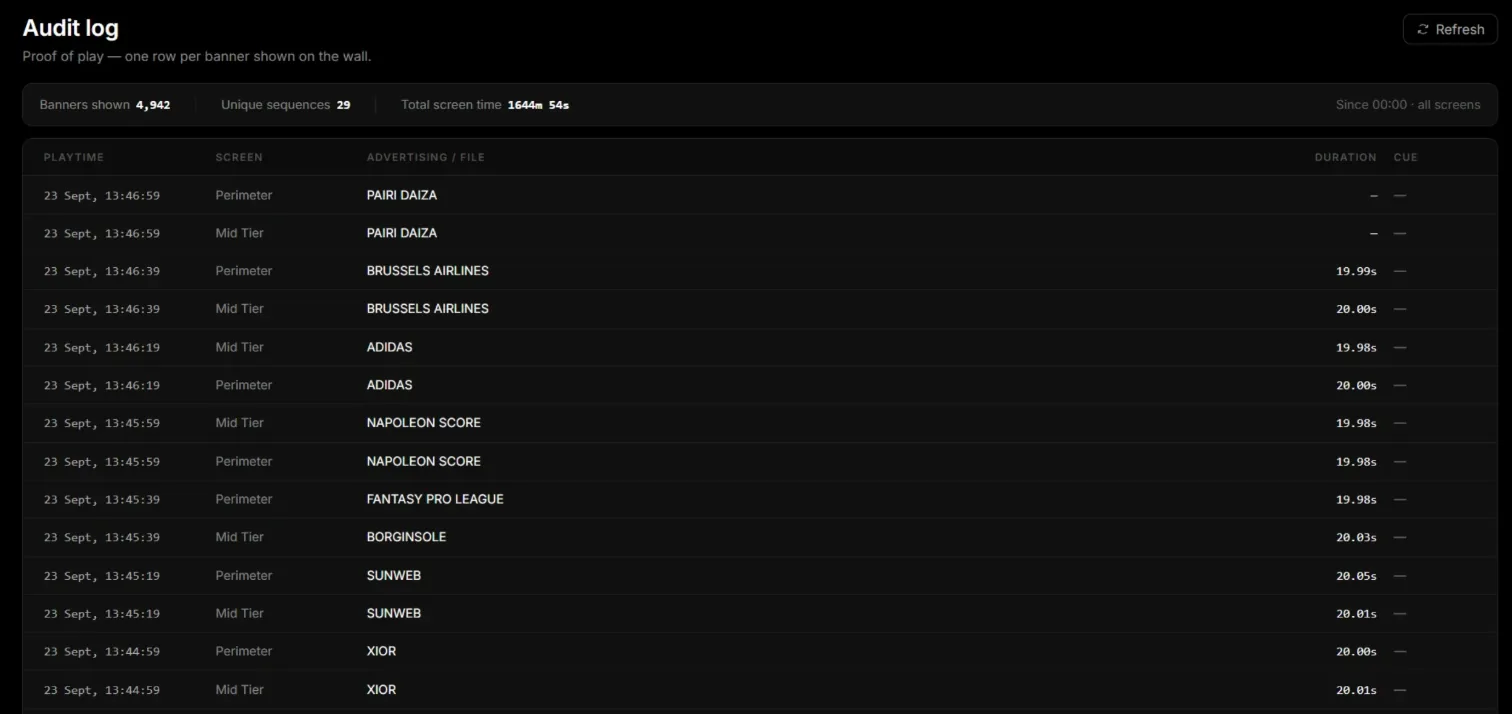Image resolution: width=1512 pixels, height=714 pixels.
Task: Click the 20.00s duration in ADIDAS Perimeter row
Action: click(1356, 385)
